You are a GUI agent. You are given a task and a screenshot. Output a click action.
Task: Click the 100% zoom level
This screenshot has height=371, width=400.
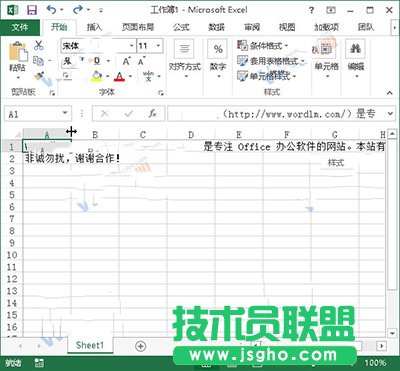pos(375,363)
